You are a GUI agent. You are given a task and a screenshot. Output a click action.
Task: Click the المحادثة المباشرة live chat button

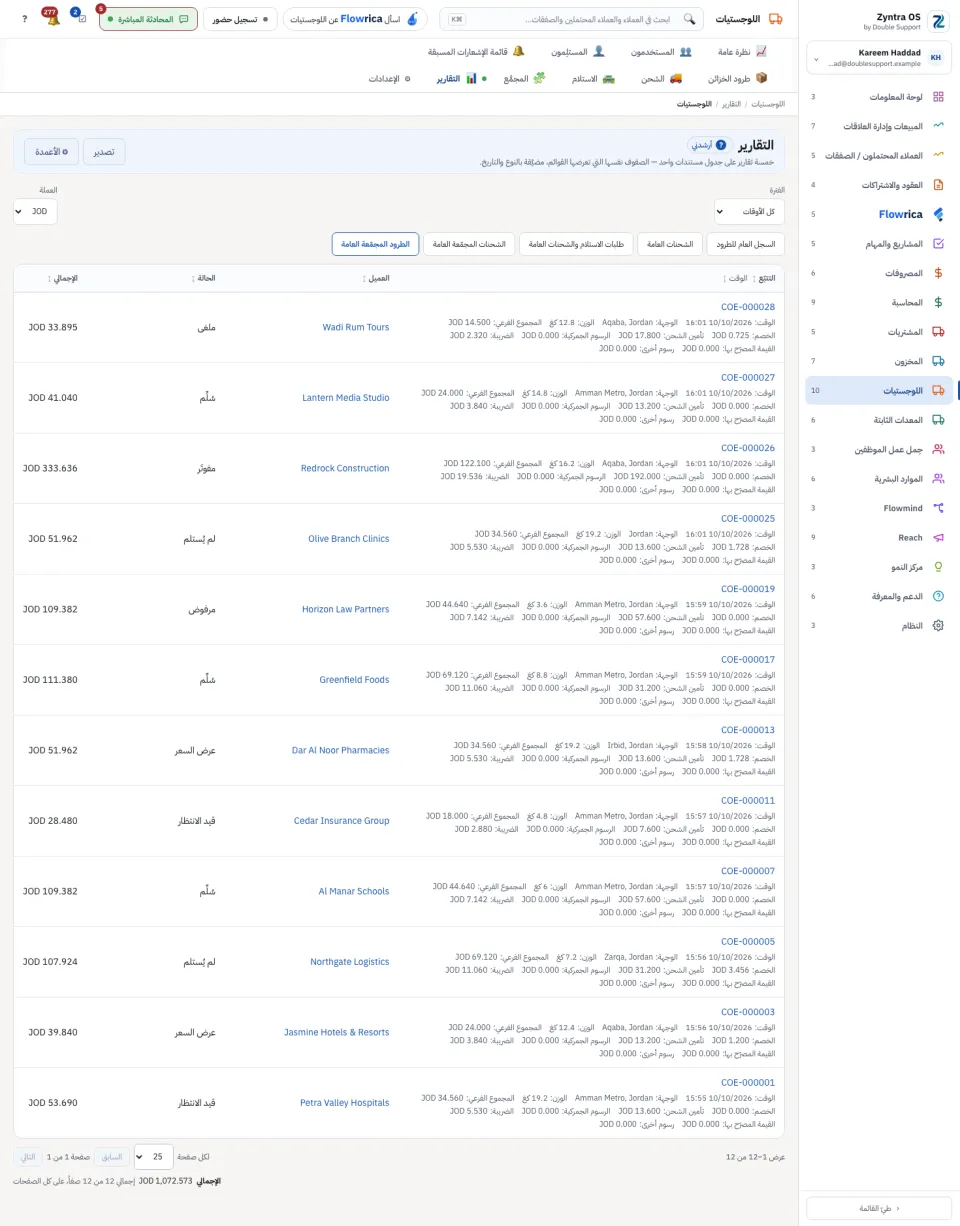pos(148,19)
